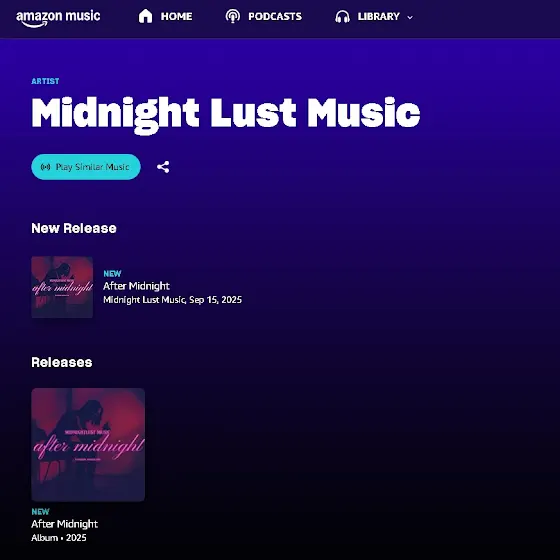This screenshot has width=560, height=560.
Task: Click the Play Similar Music button
Action: (86, 167)
